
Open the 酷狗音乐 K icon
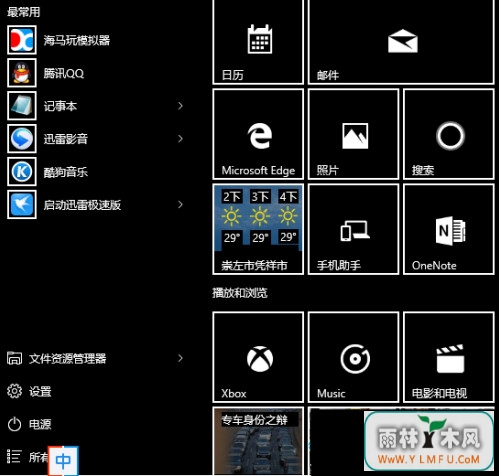tap(22, 172)
